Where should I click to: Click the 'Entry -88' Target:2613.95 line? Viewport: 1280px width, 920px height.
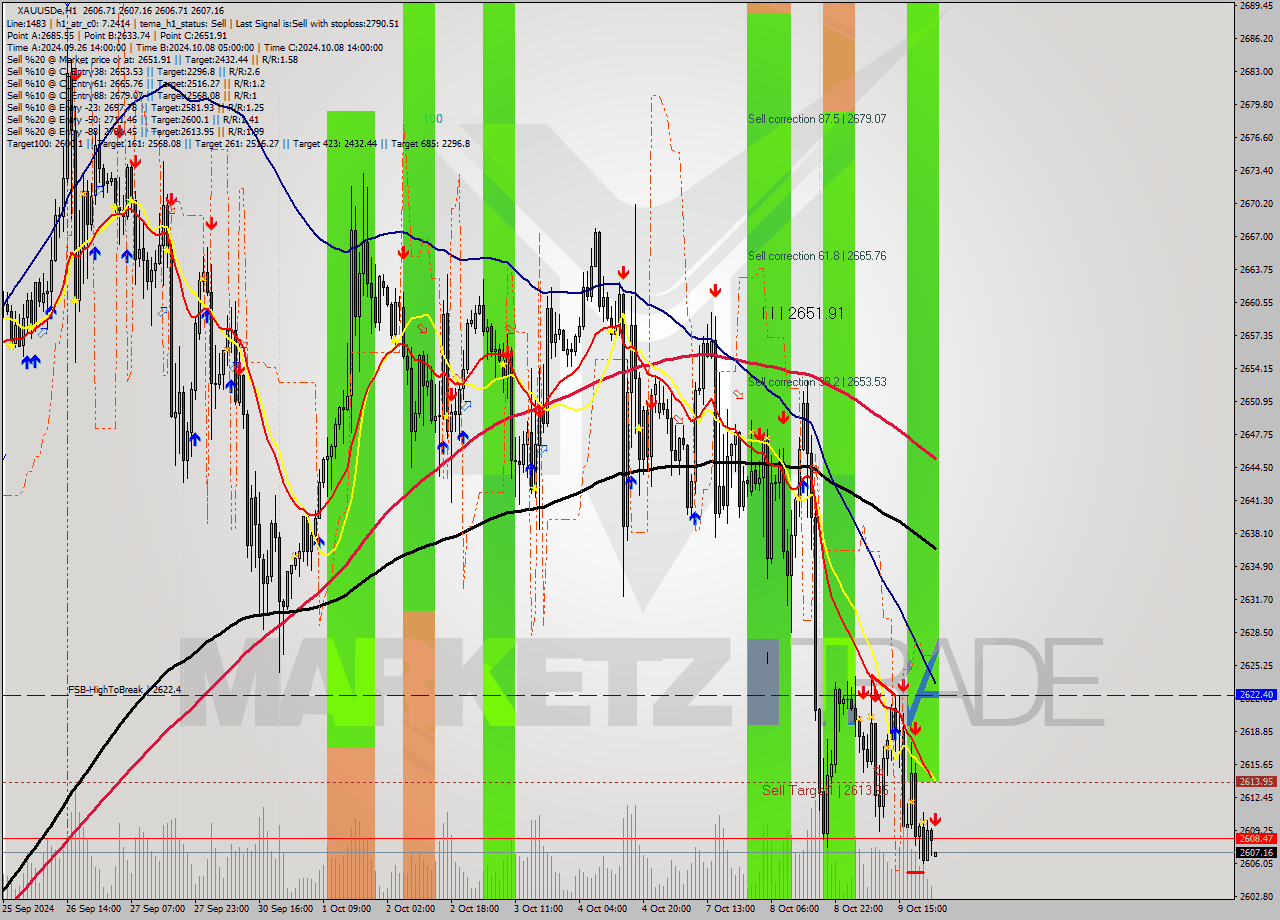(x=135, y=131)
